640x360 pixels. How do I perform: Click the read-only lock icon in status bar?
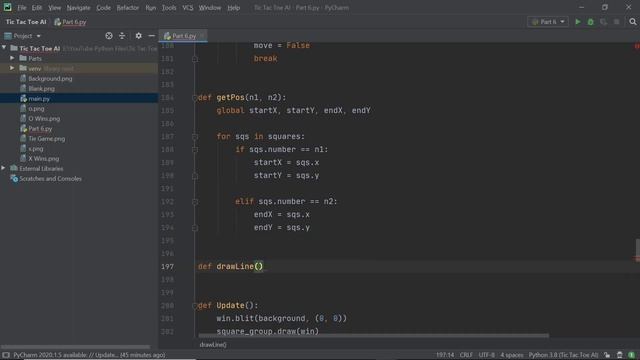[607, 355]
